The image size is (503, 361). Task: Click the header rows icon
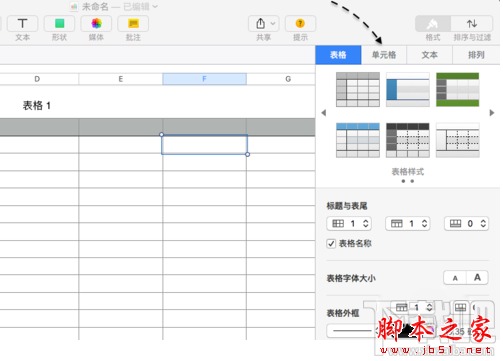397,224
